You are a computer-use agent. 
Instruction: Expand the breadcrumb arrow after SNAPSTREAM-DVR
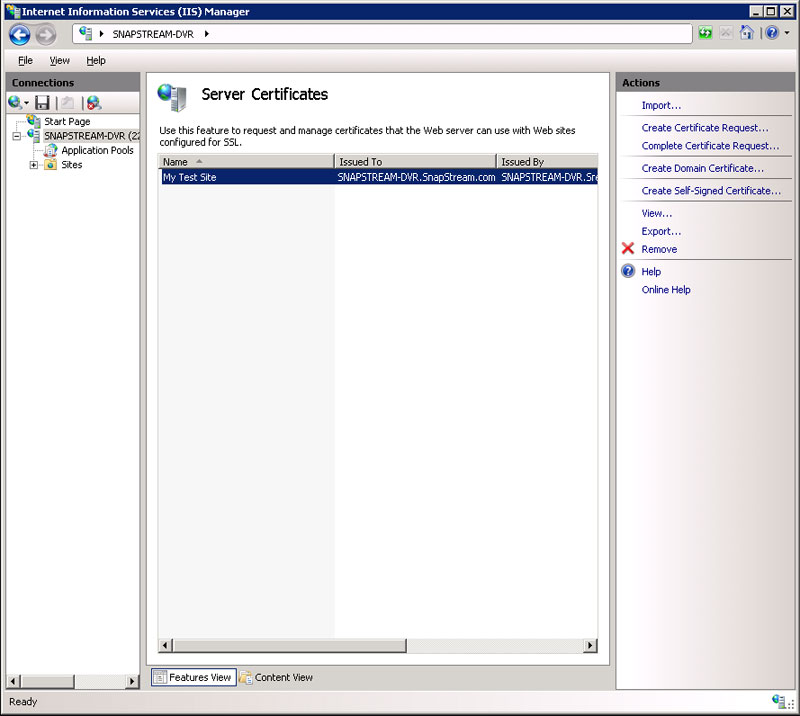coord(207,34)
